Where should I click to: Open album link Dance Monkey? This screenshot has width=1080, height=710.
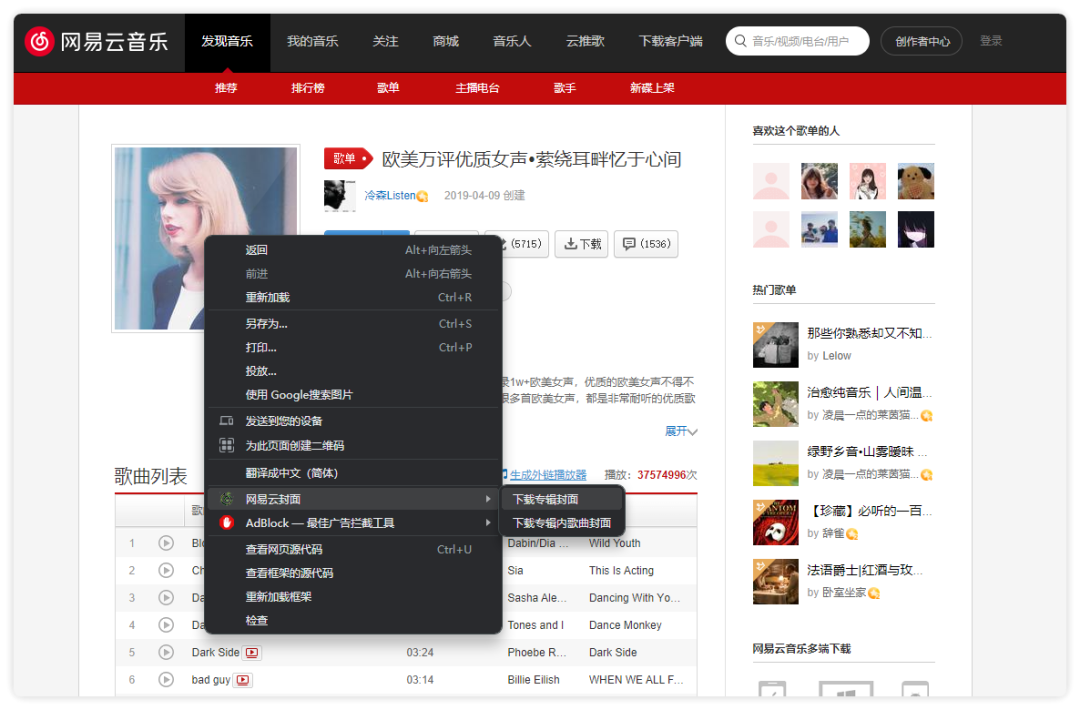(x=625, y=625)
